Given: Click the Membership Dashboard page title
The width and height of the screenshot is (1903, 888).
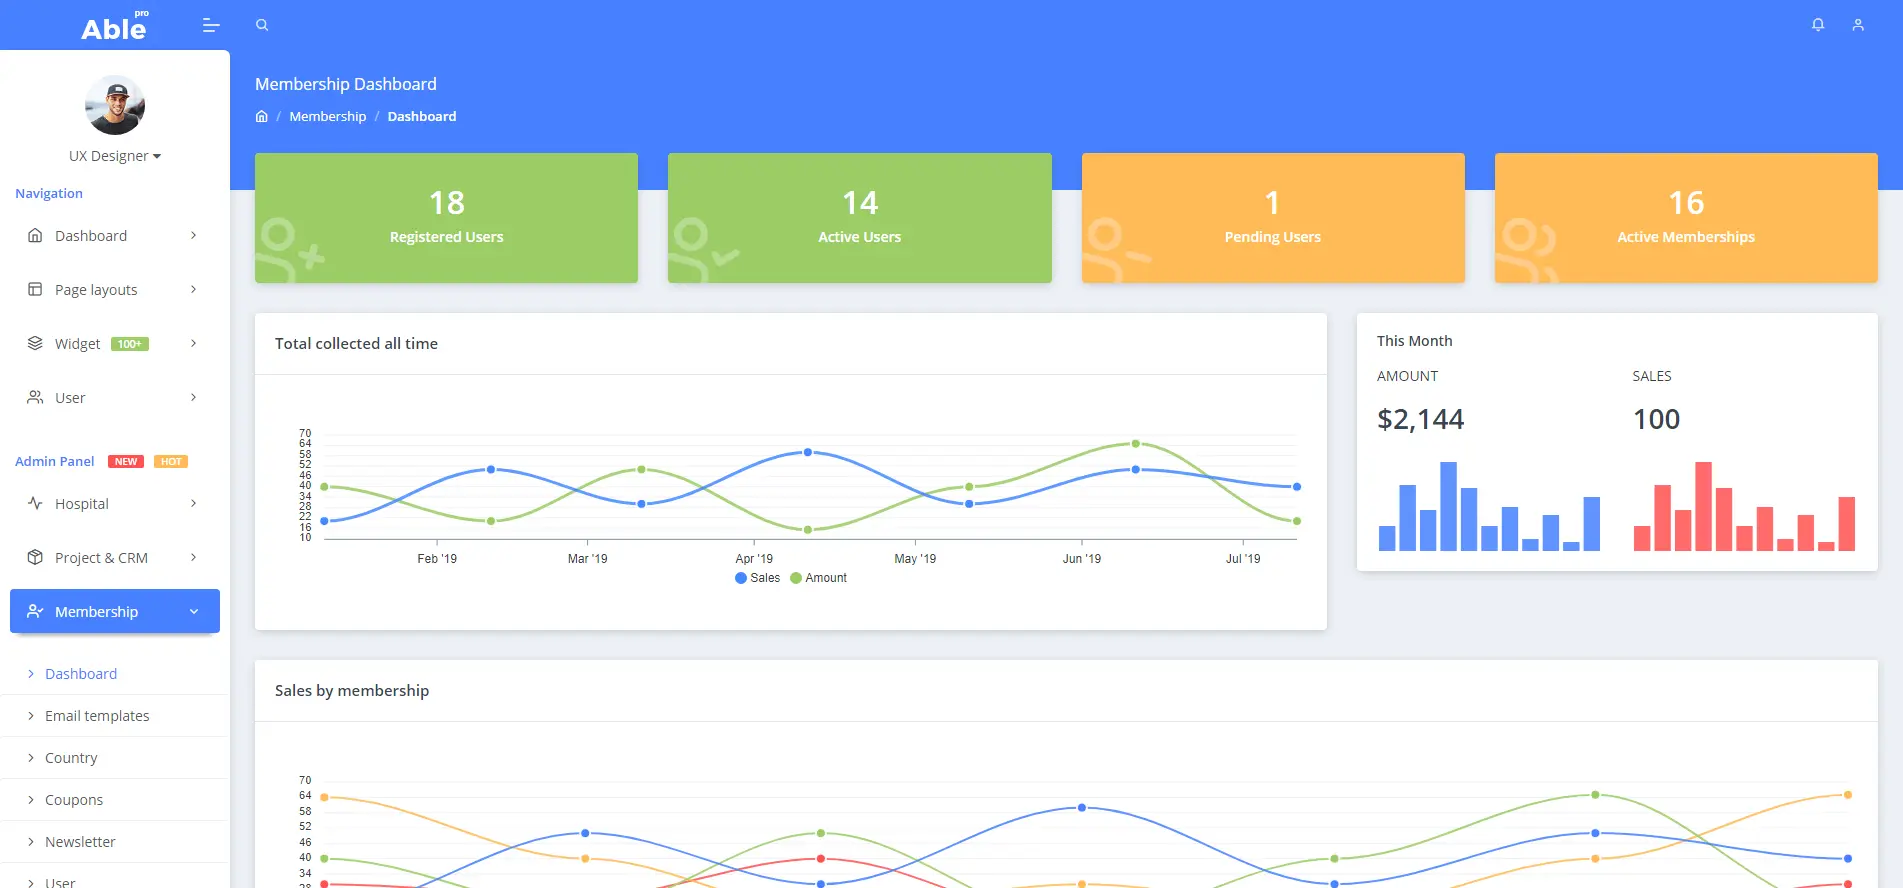Looking at the screenshot, I should point(346,84).
